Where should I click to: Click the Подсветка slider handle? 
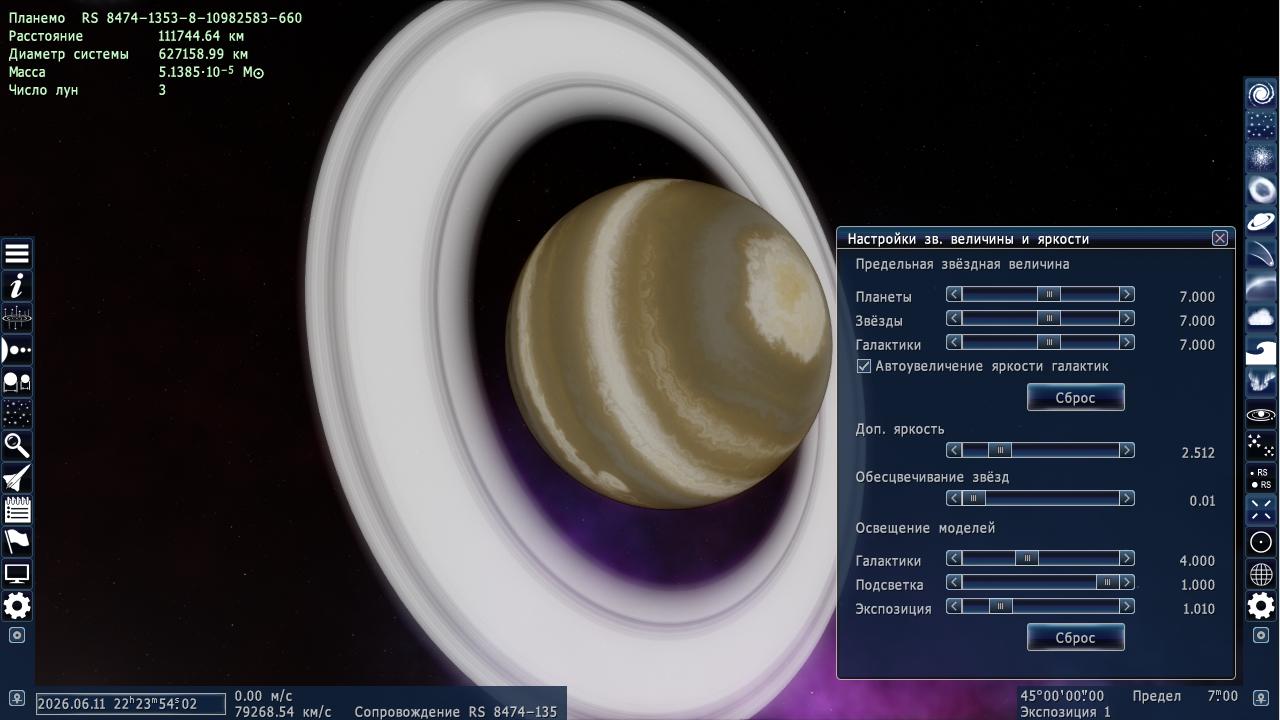point(1107,582)
